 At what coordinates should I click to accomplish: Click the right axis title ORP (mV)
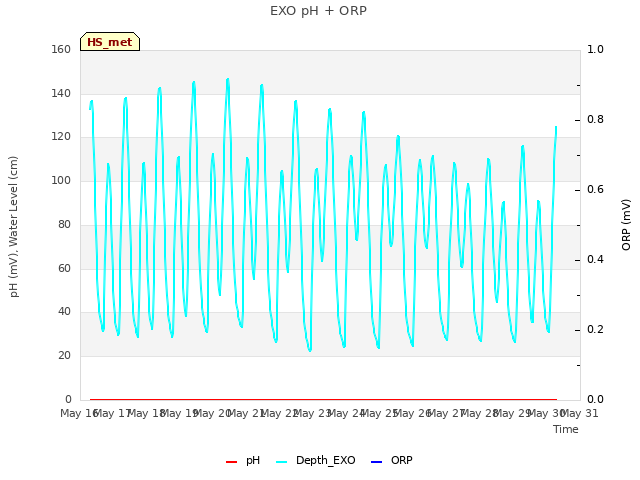point(626,224)
